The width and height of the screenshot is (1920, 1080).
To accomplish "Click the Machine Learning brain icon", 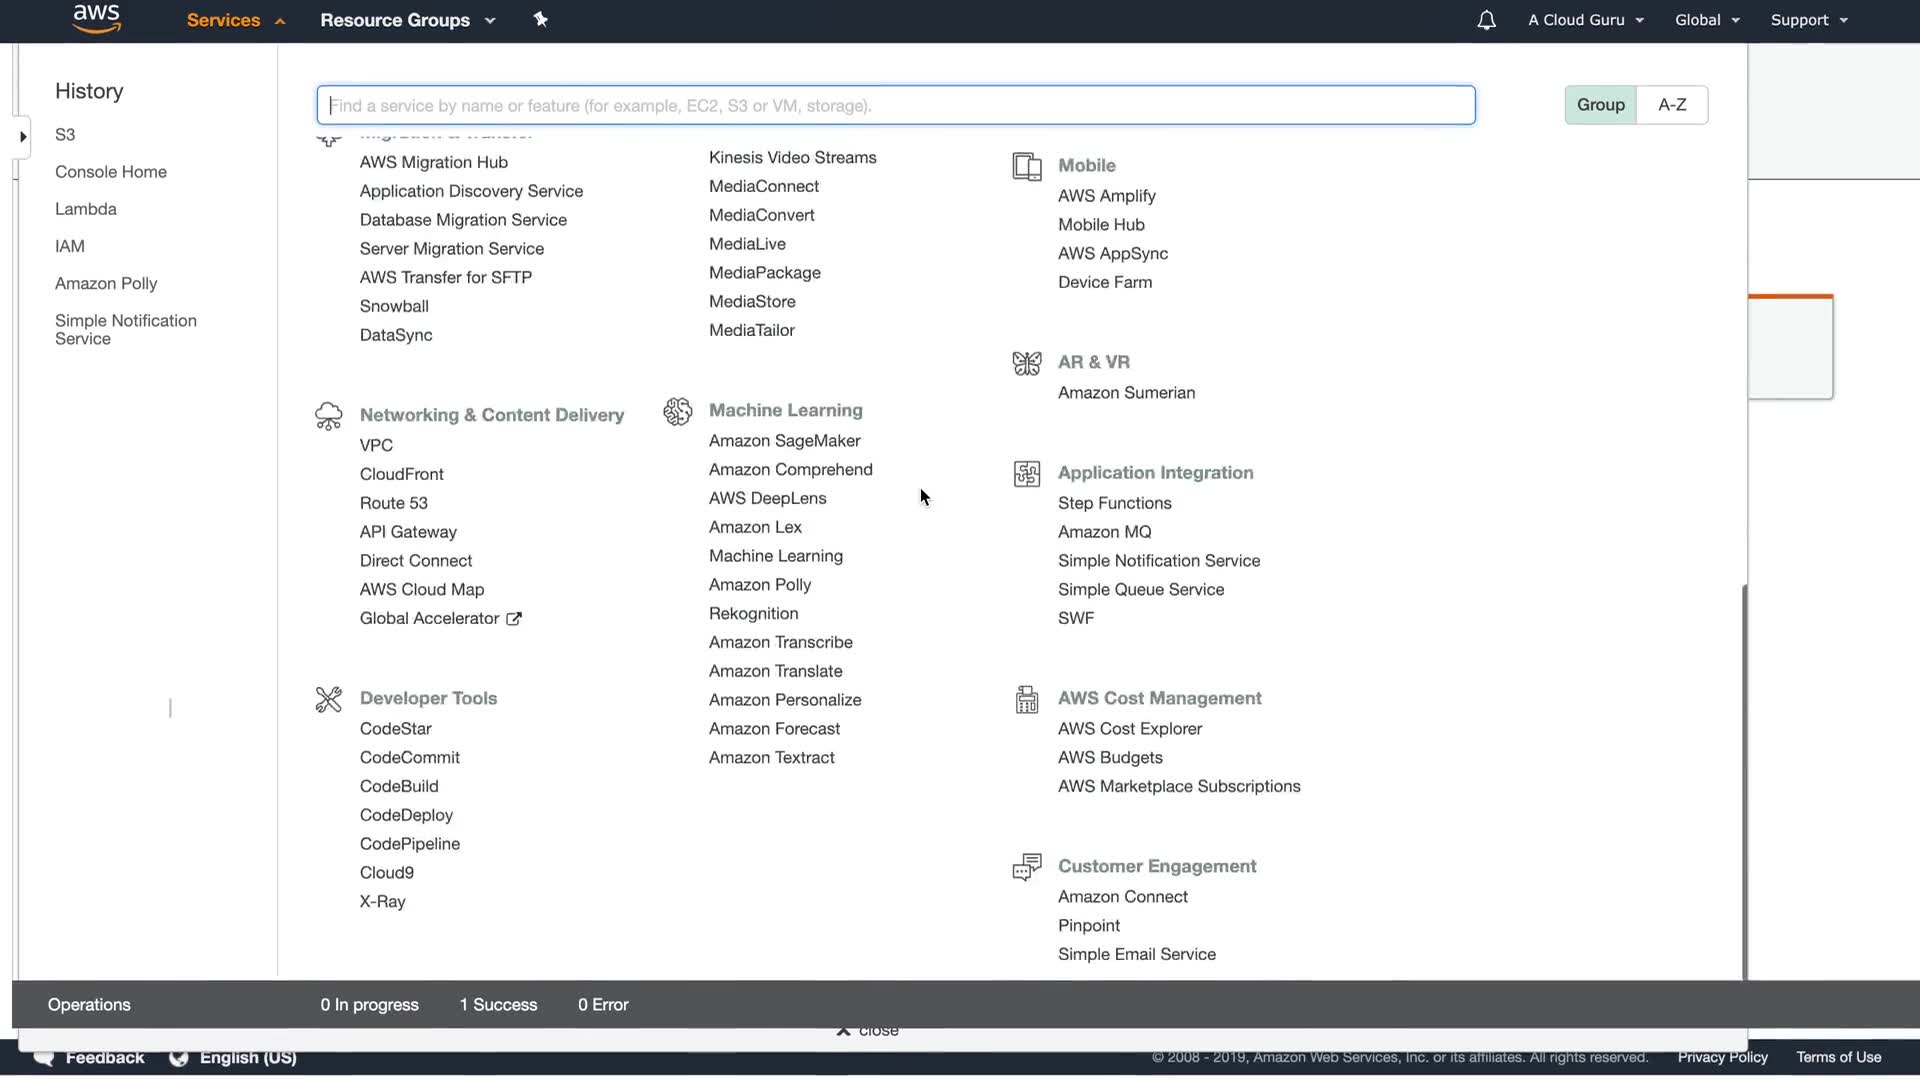I will 677,411.
